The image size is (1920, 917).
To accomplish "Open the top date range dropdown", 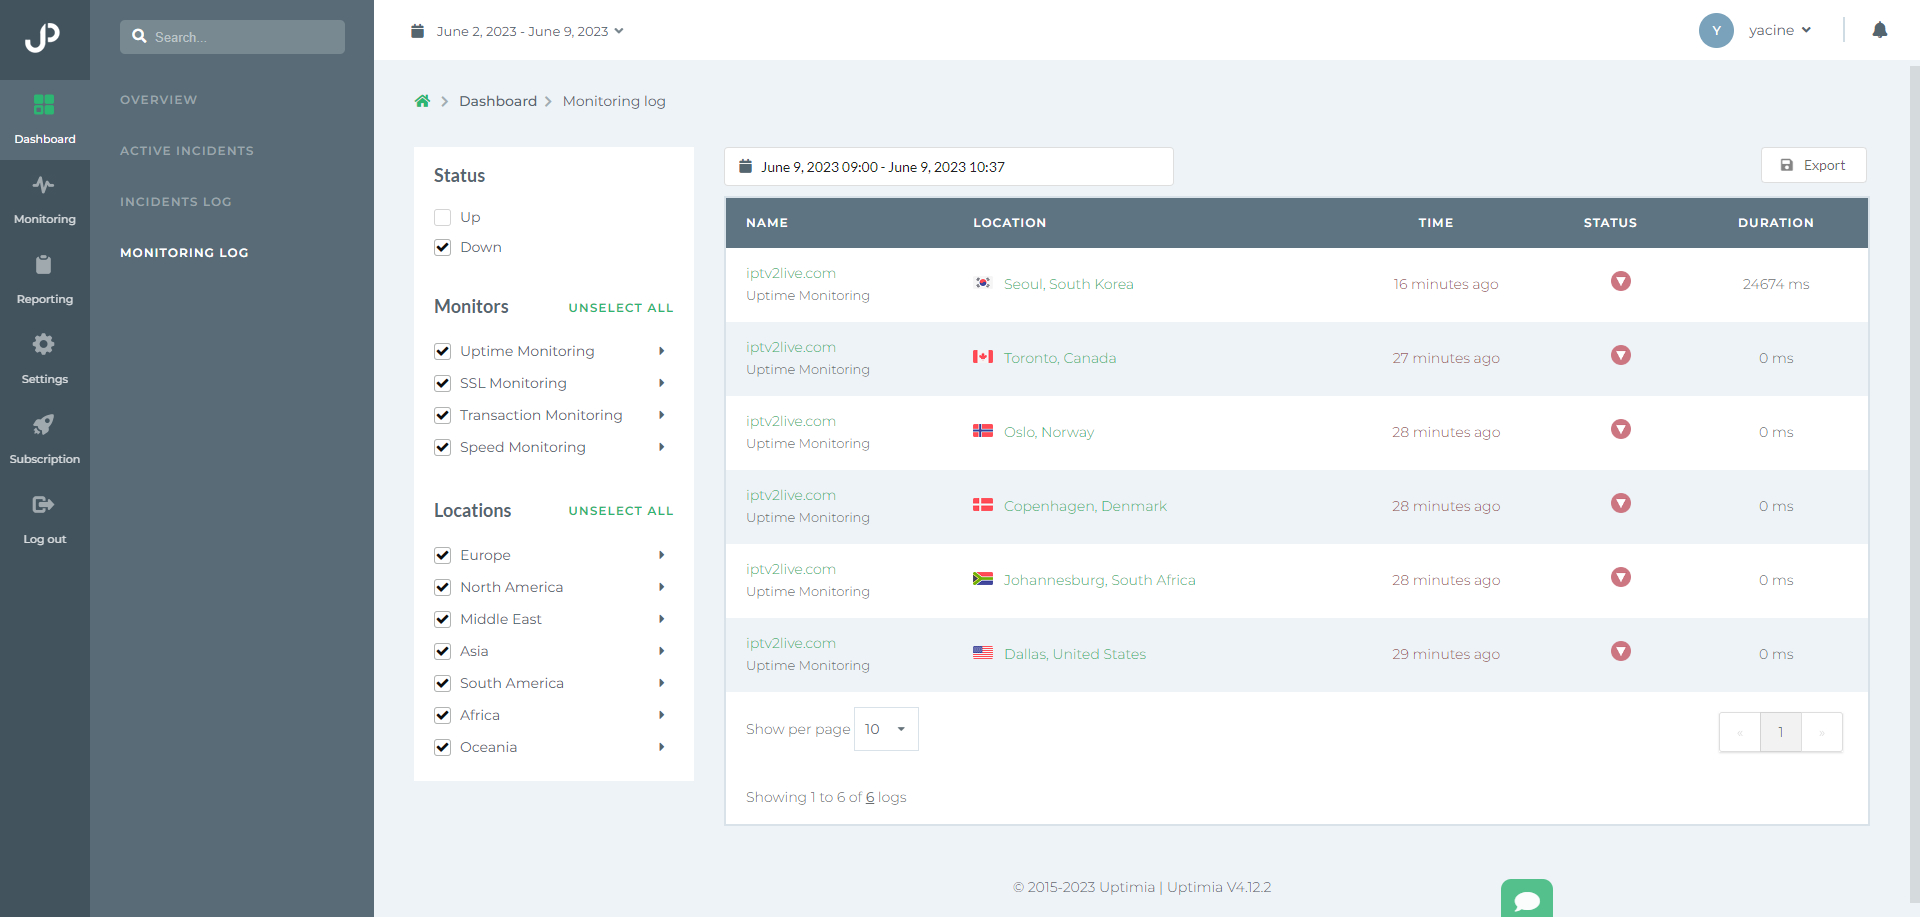I will click(x=517, y=31).
